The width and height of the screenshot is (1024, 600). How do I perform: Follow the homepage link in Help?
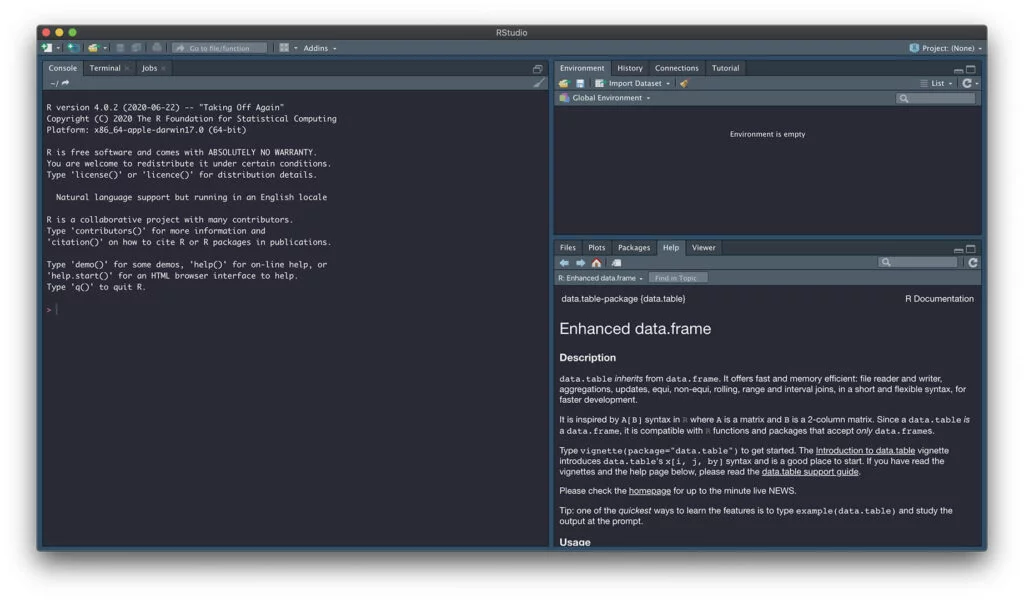(x=650, y=491)
